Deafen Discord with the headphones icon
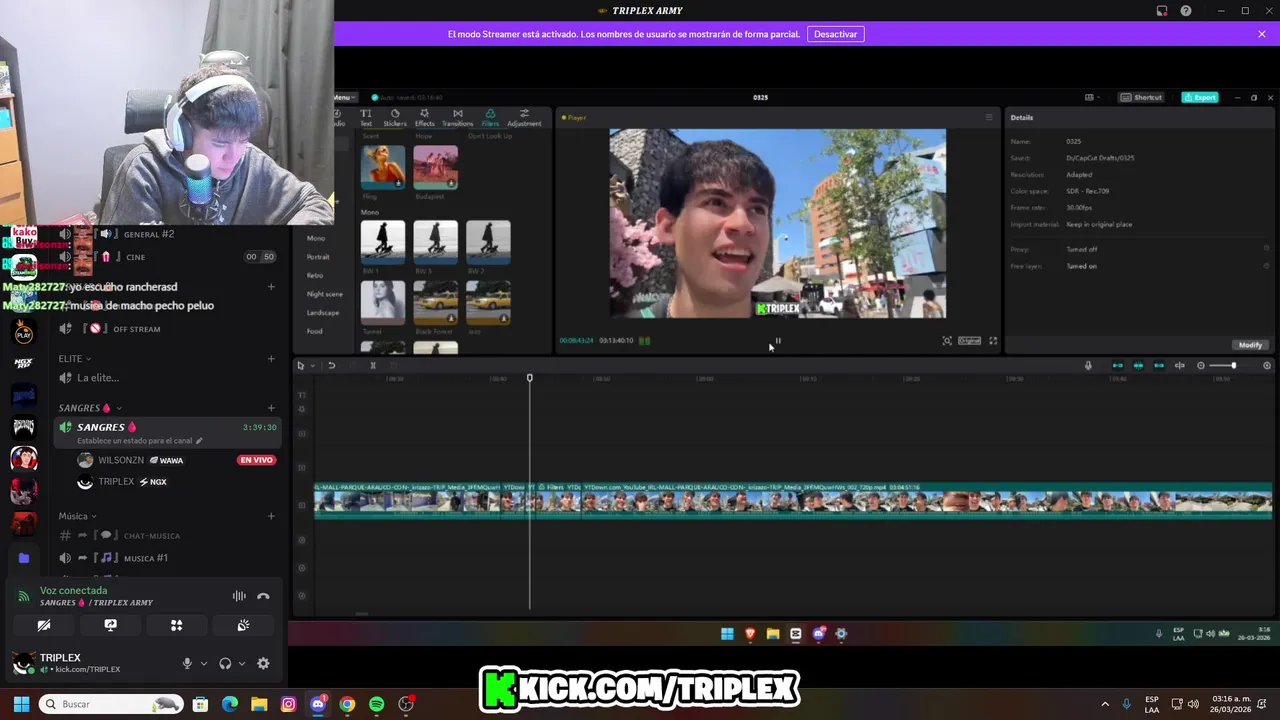The image size is (1280, 720). [x=225, y=663]
